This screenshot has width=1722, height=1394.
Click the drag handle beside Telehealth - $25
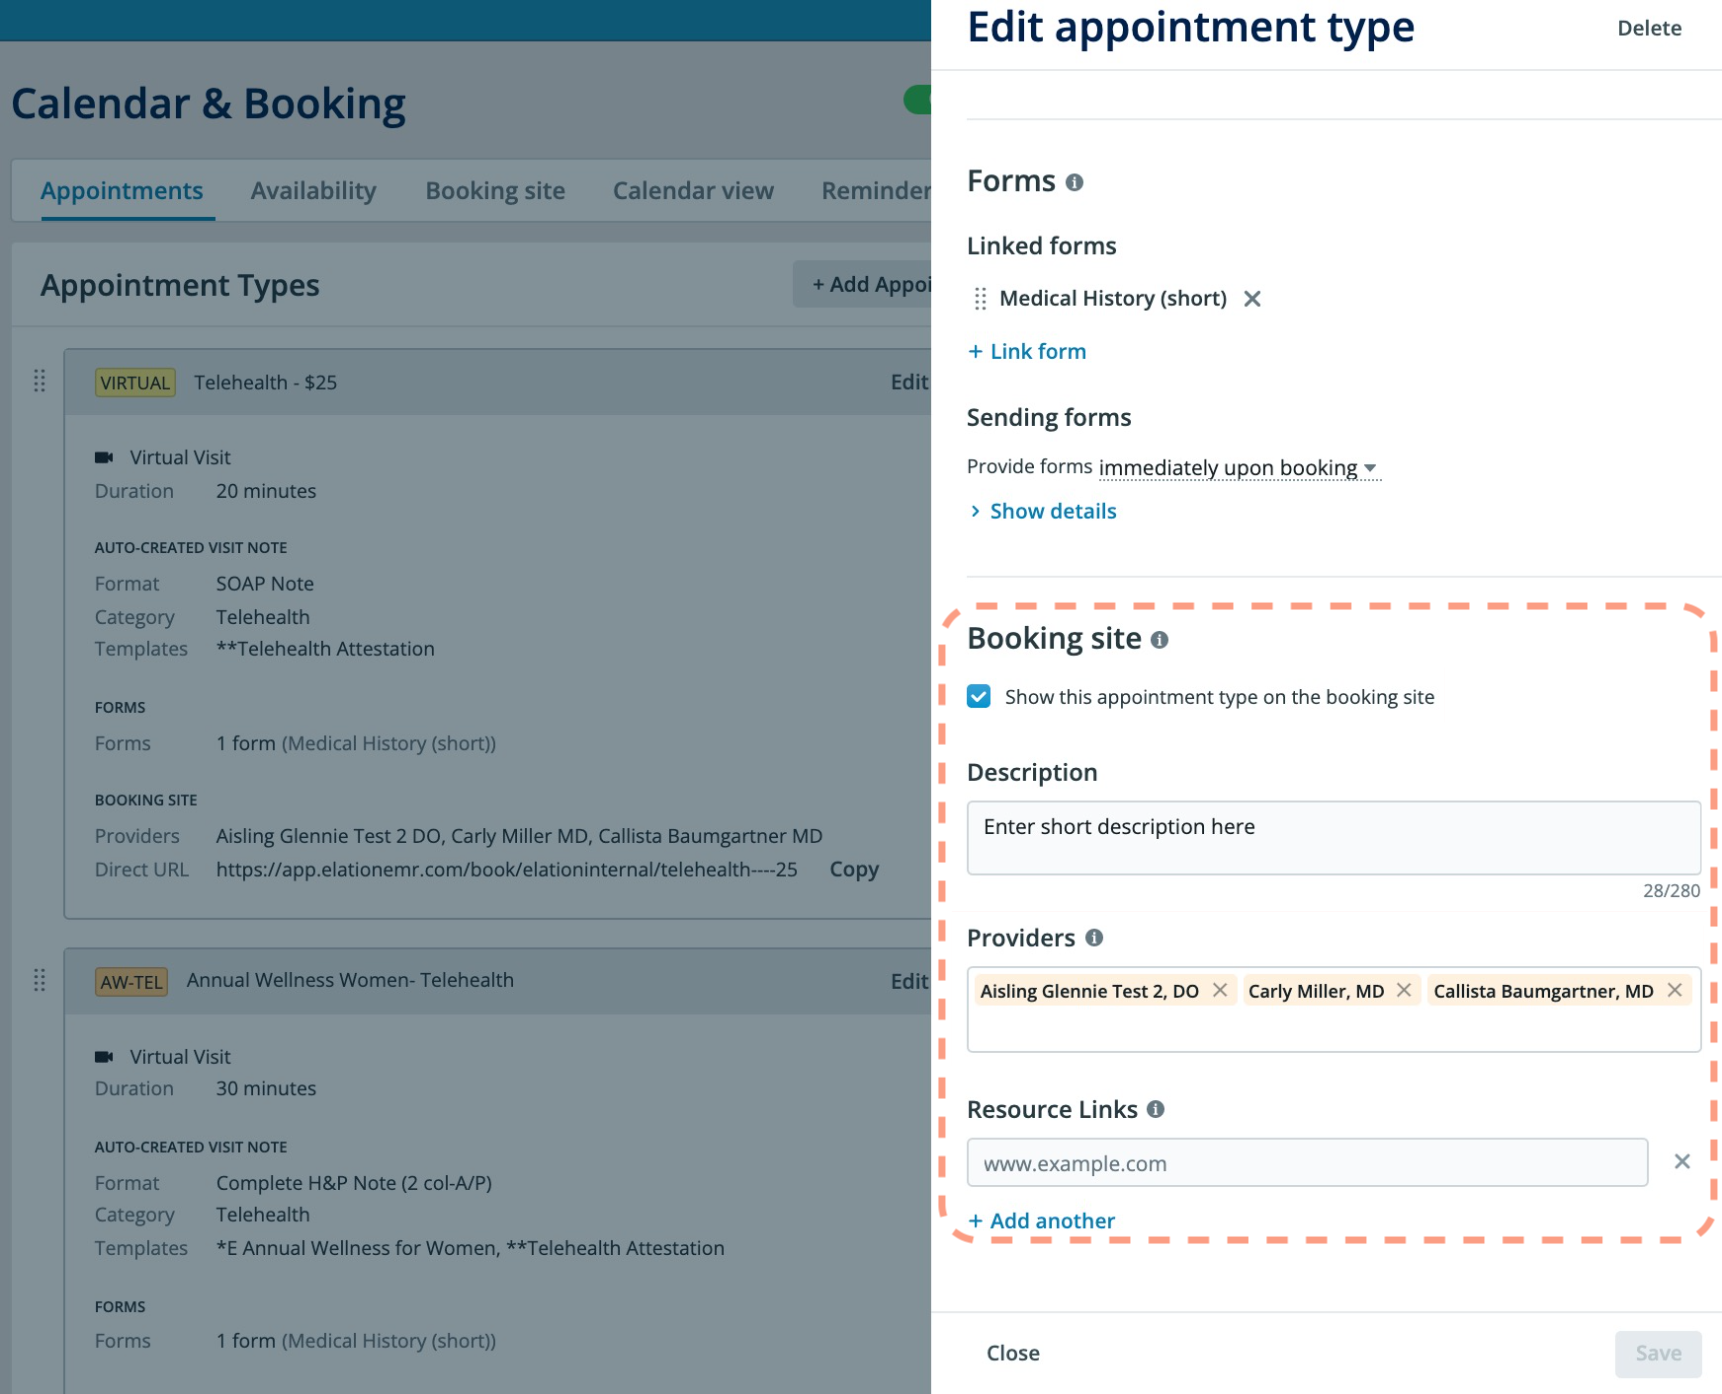[x=40, y=382]
